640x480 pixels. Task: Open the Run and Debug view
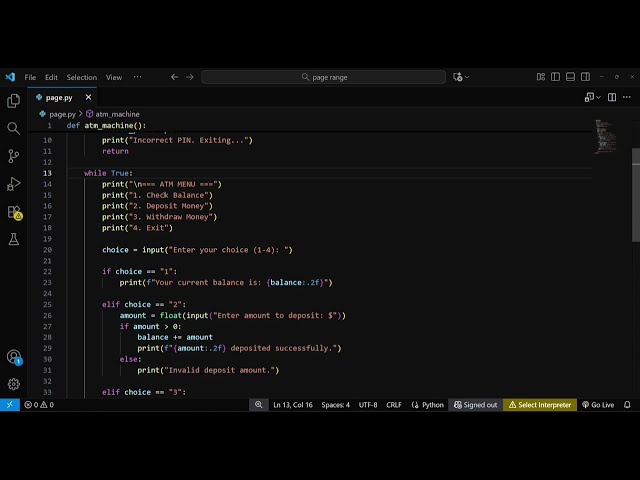point(13,184)
